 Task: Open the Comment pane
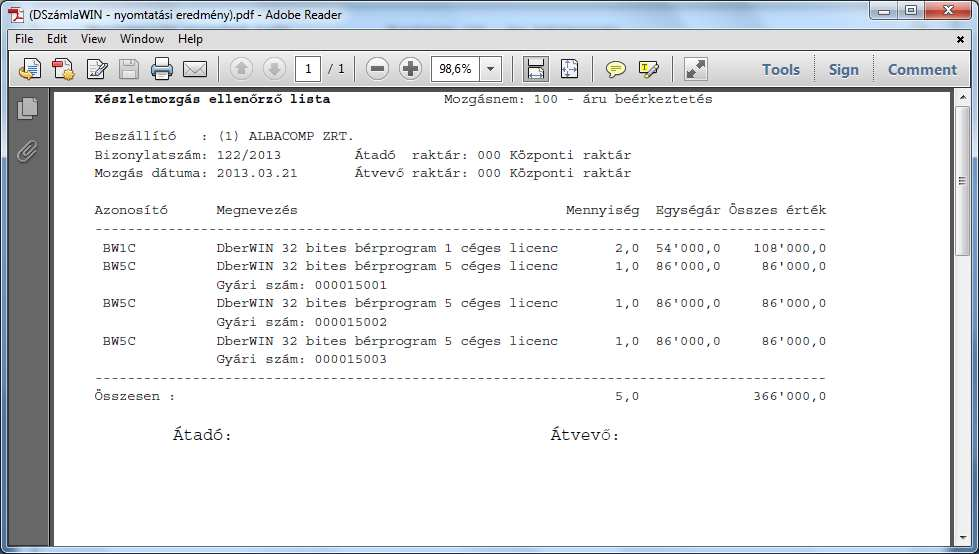click(x=922, y=69)
